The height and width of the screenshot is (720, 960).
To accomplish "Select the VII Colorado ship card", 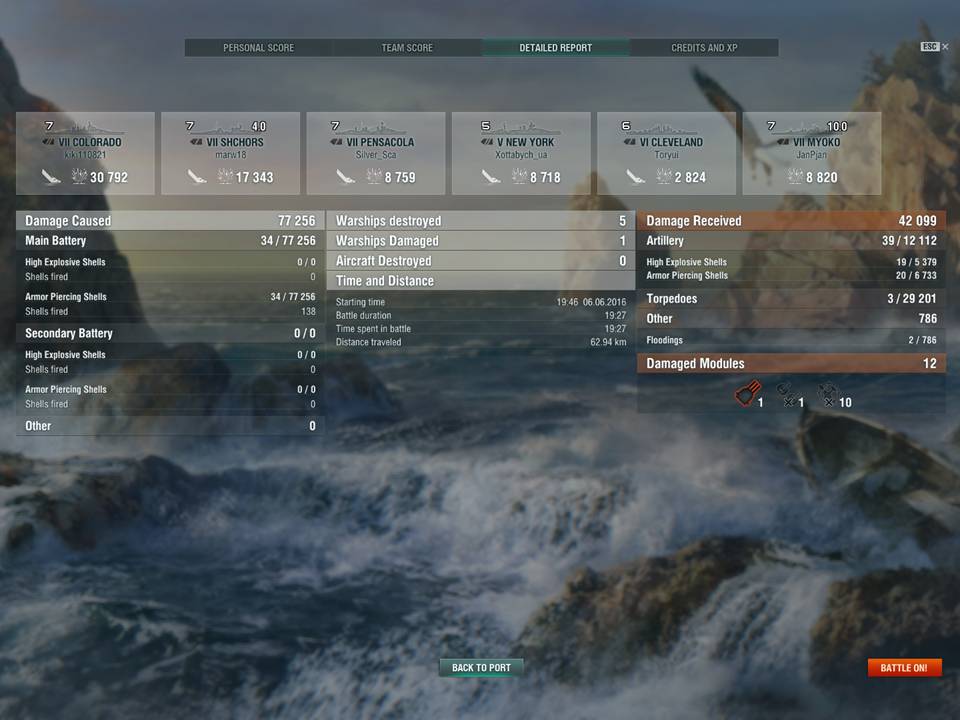I will click(85, 153).
